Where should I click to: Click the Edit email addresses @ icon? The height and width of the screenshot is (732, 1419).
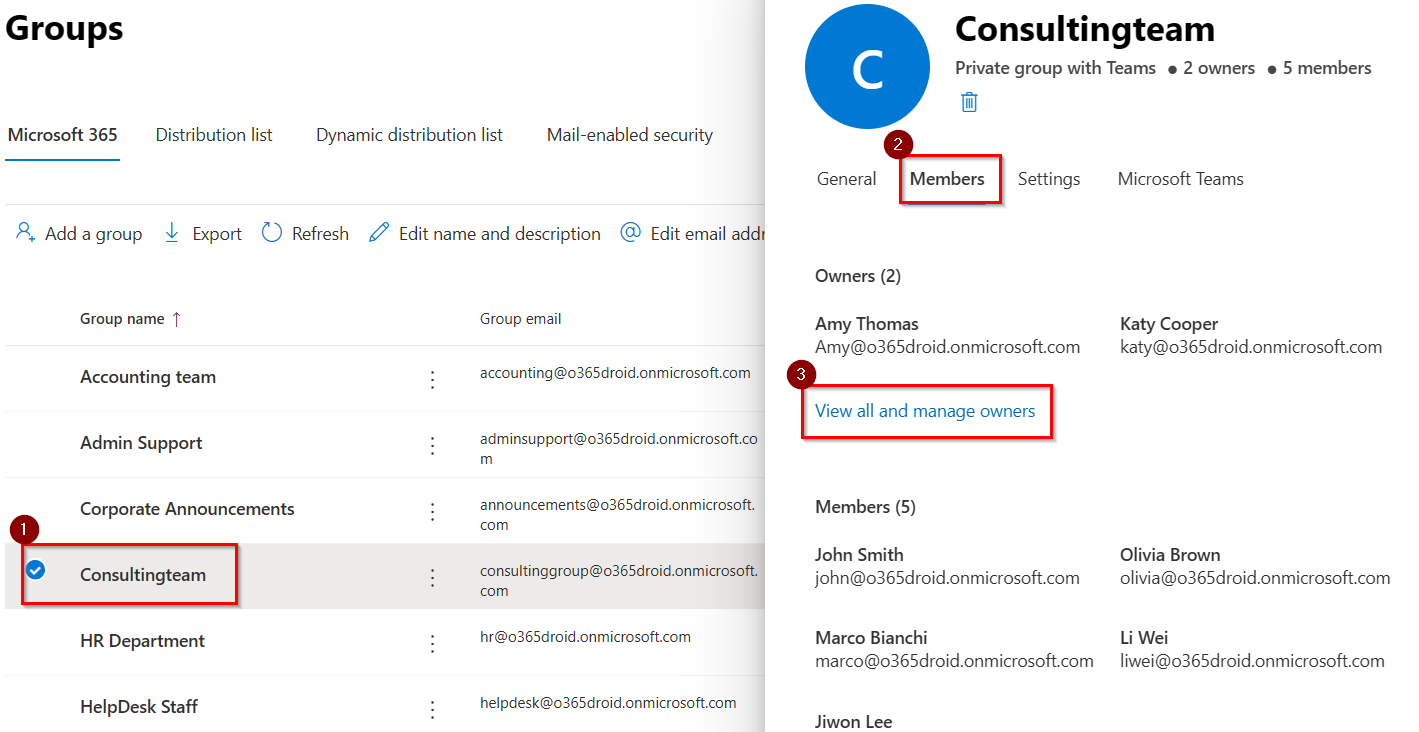pos(630,233)
